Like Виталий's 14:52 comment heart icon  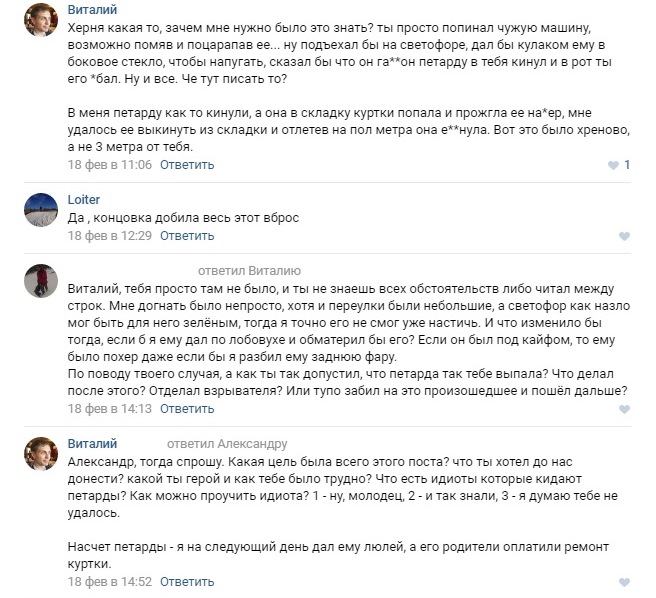[x=624, y=582]
